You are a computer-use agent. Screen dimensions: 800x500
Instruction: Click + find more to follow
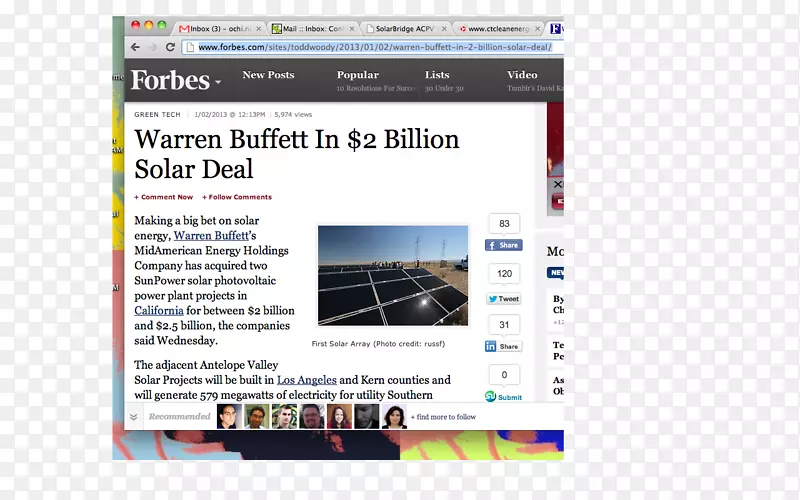[443, 417]
